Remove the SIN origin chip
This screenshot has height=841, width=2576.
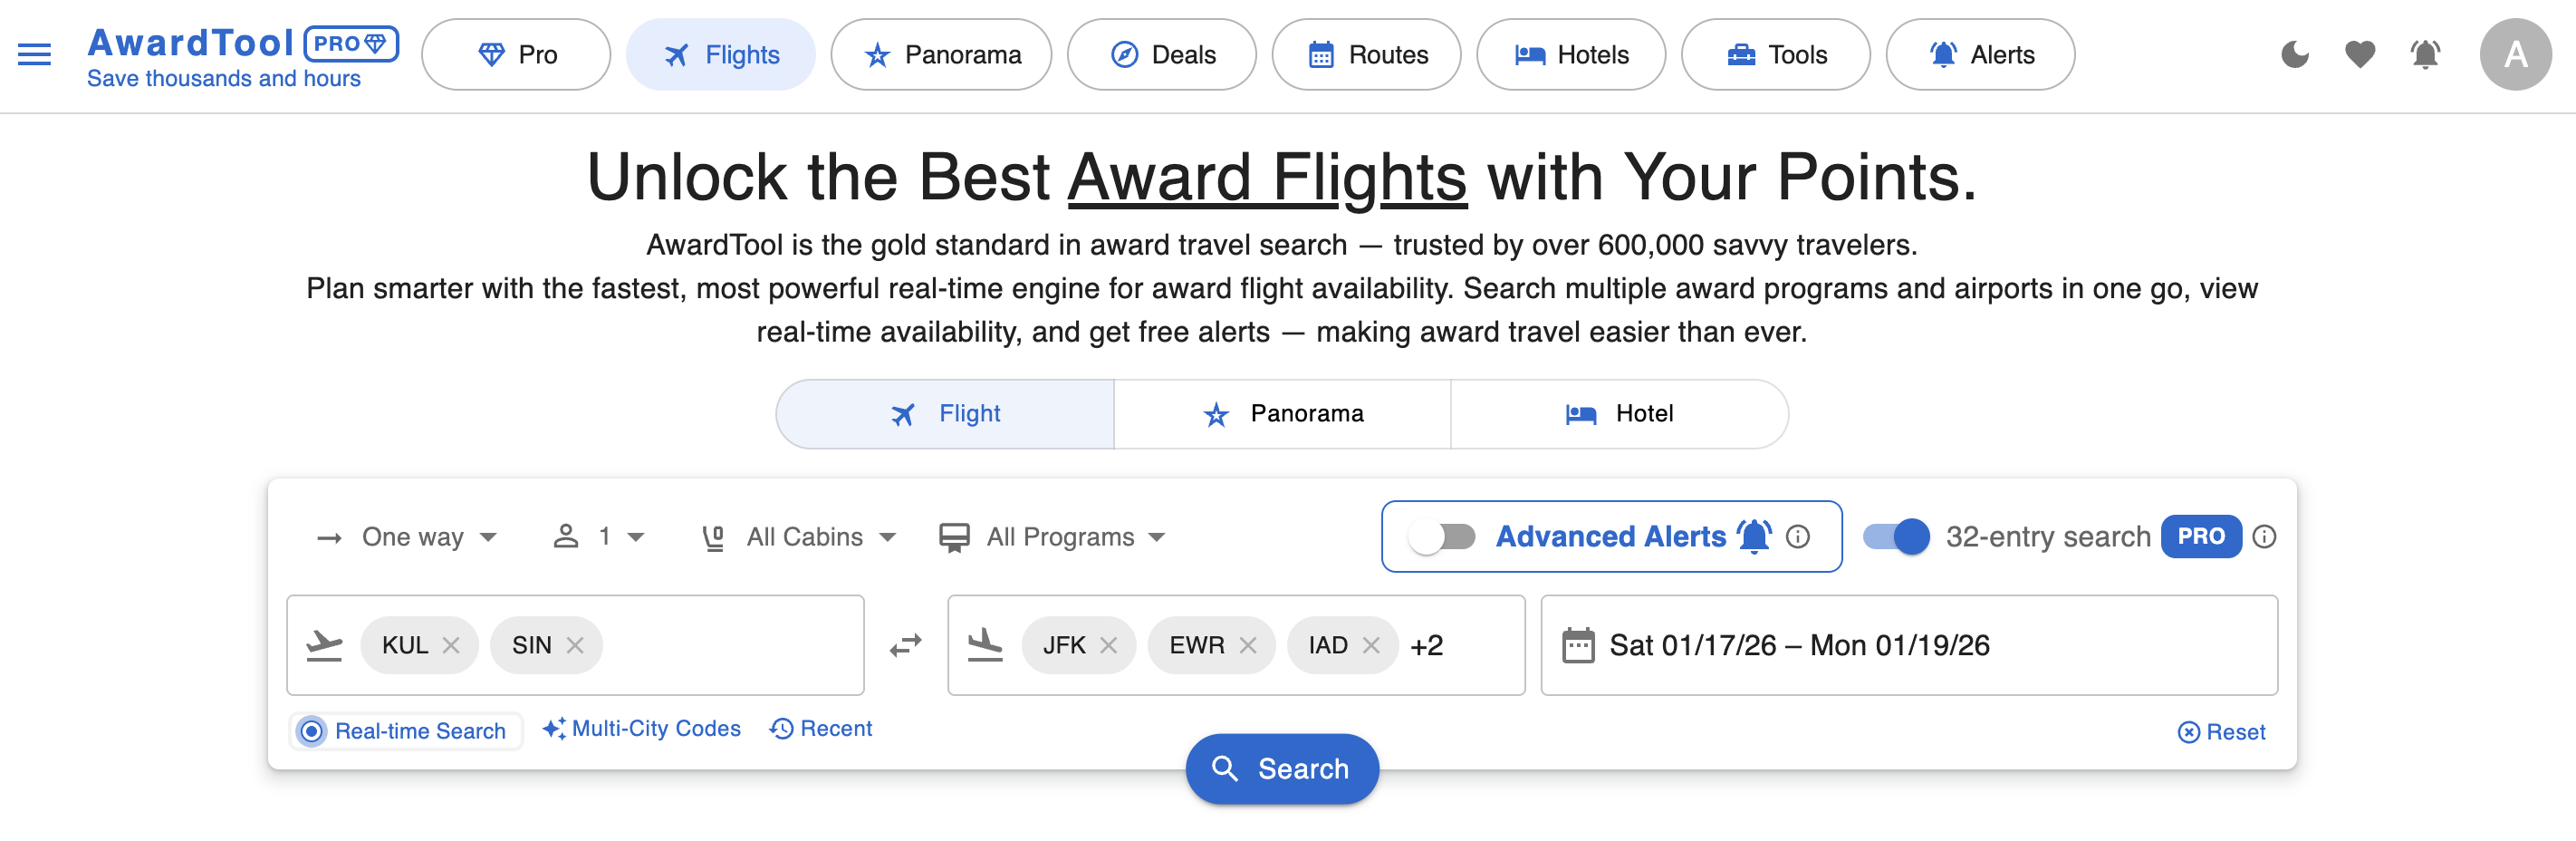pyautogui.click(x=575, y=646)
